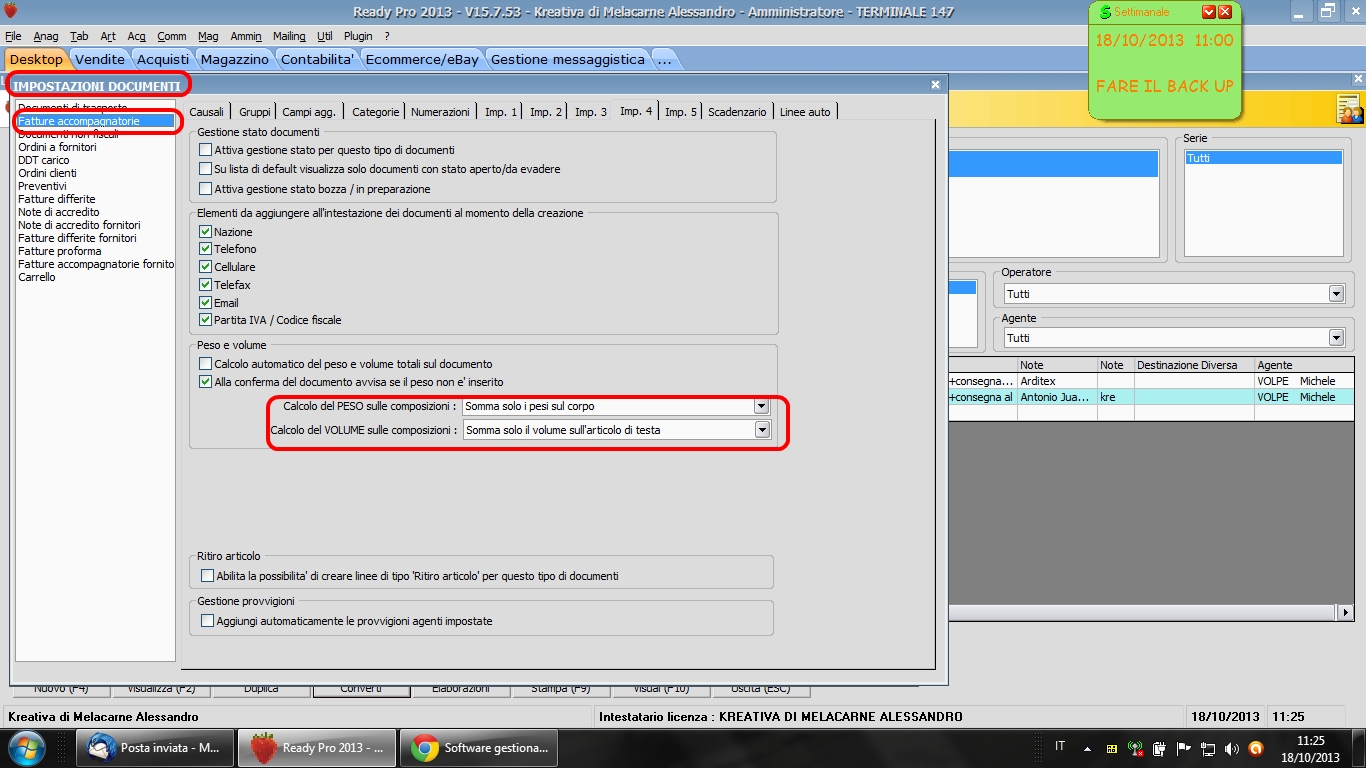Select 'Note di accredito fornitori' in the list

point(79,225)
